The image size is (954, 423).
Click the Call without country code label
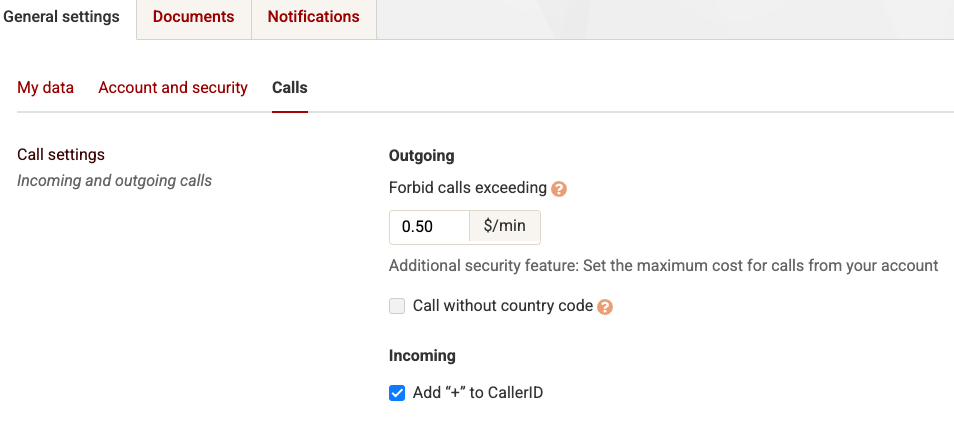click(x=503, y=306)
